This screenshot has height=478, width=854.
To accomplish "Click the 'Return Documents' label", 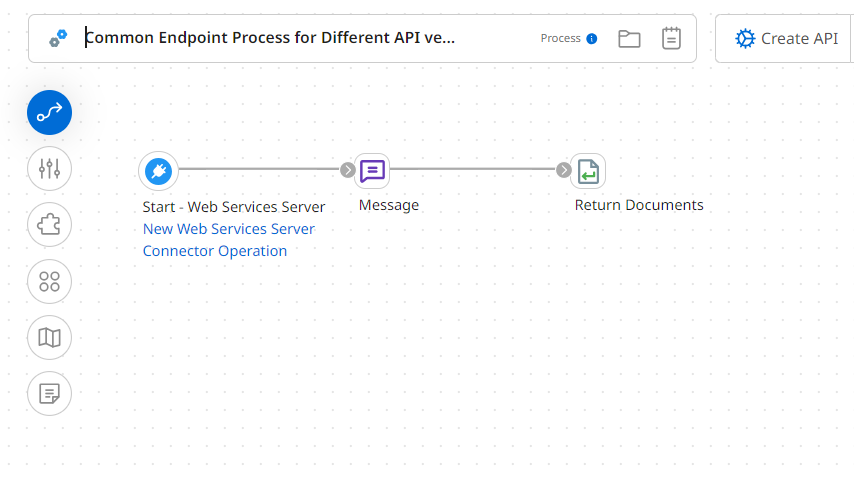I will [639, 205].
